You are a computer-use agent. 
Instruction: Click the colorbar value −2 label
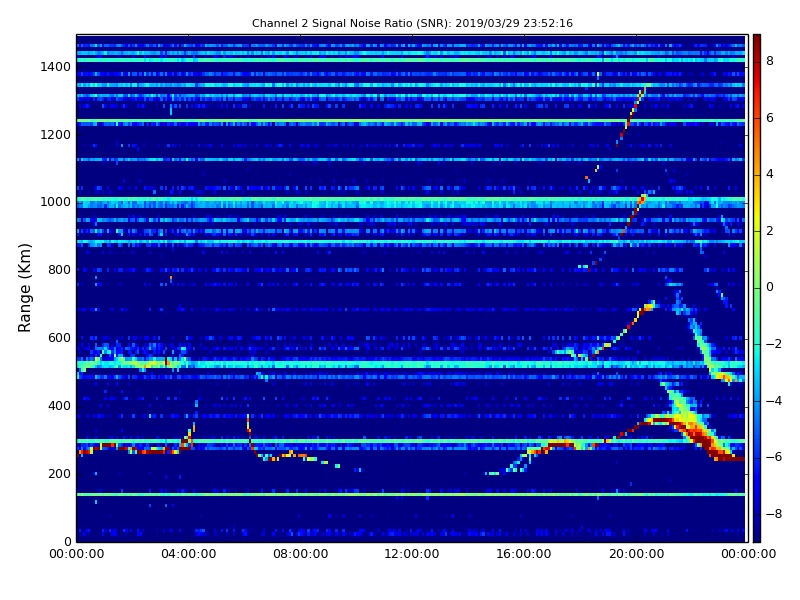click(773, 344)
